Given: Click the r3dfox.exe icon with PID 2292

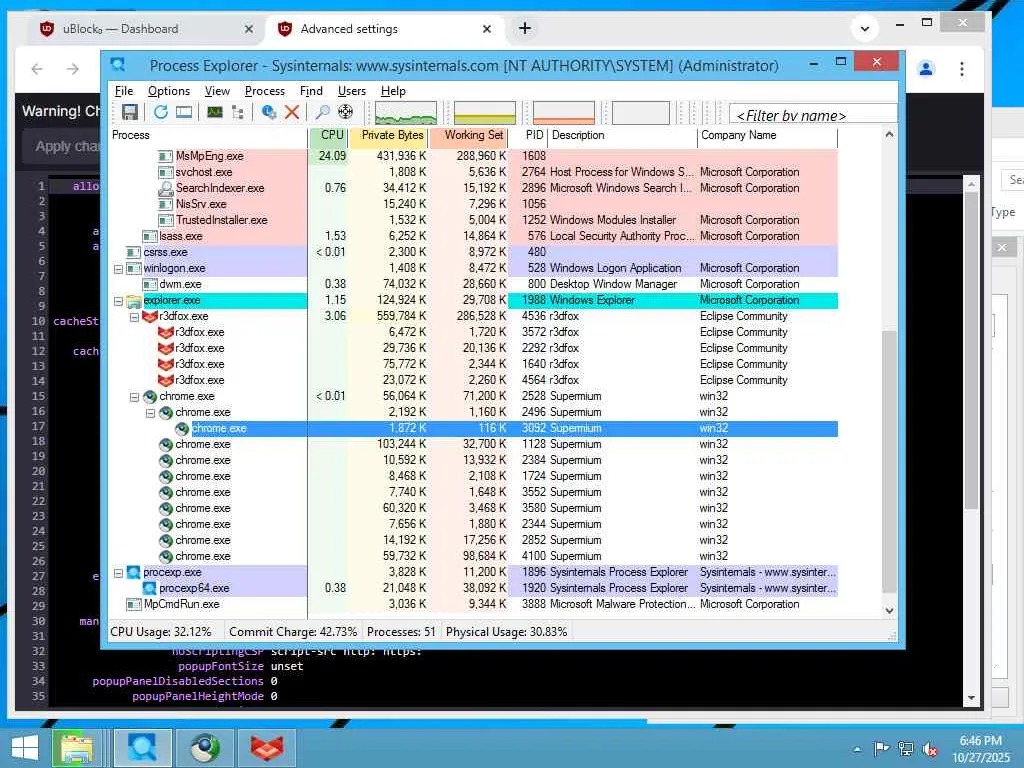Looking at the screenshot, I should tap(166, 348).
